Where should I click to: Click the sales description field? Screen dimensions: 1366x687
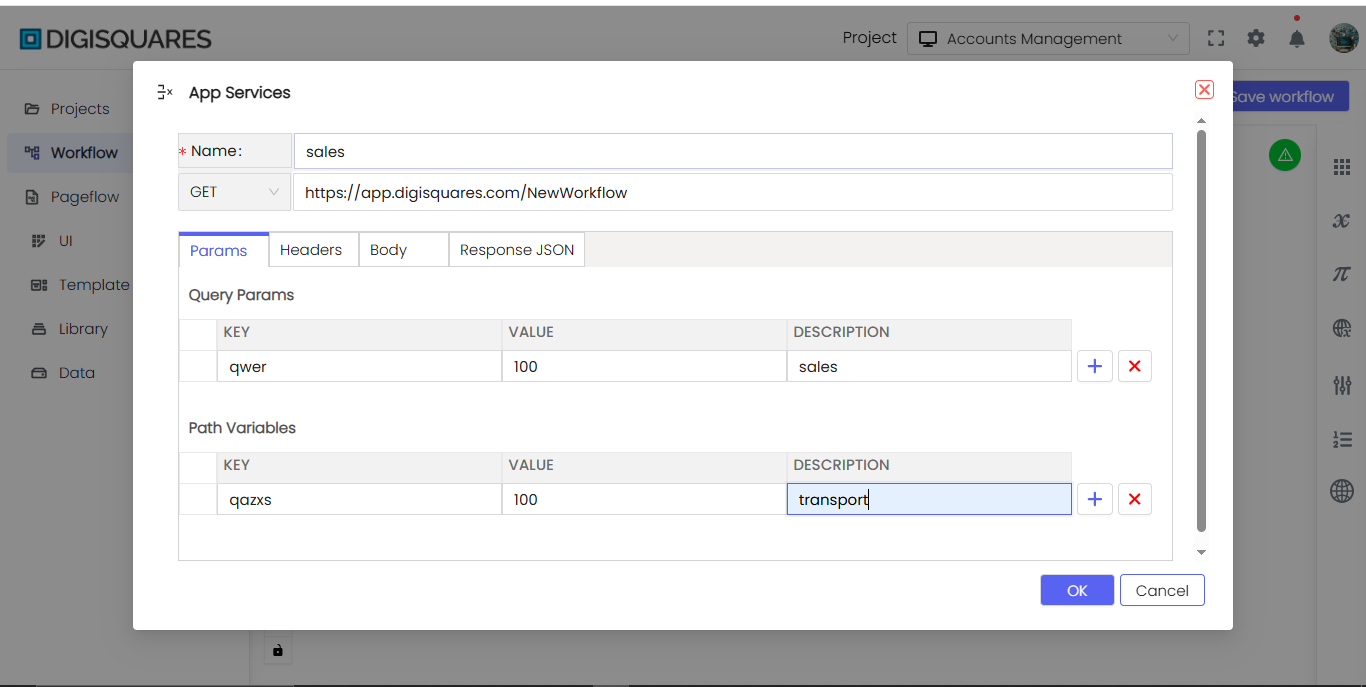[929, 366]
